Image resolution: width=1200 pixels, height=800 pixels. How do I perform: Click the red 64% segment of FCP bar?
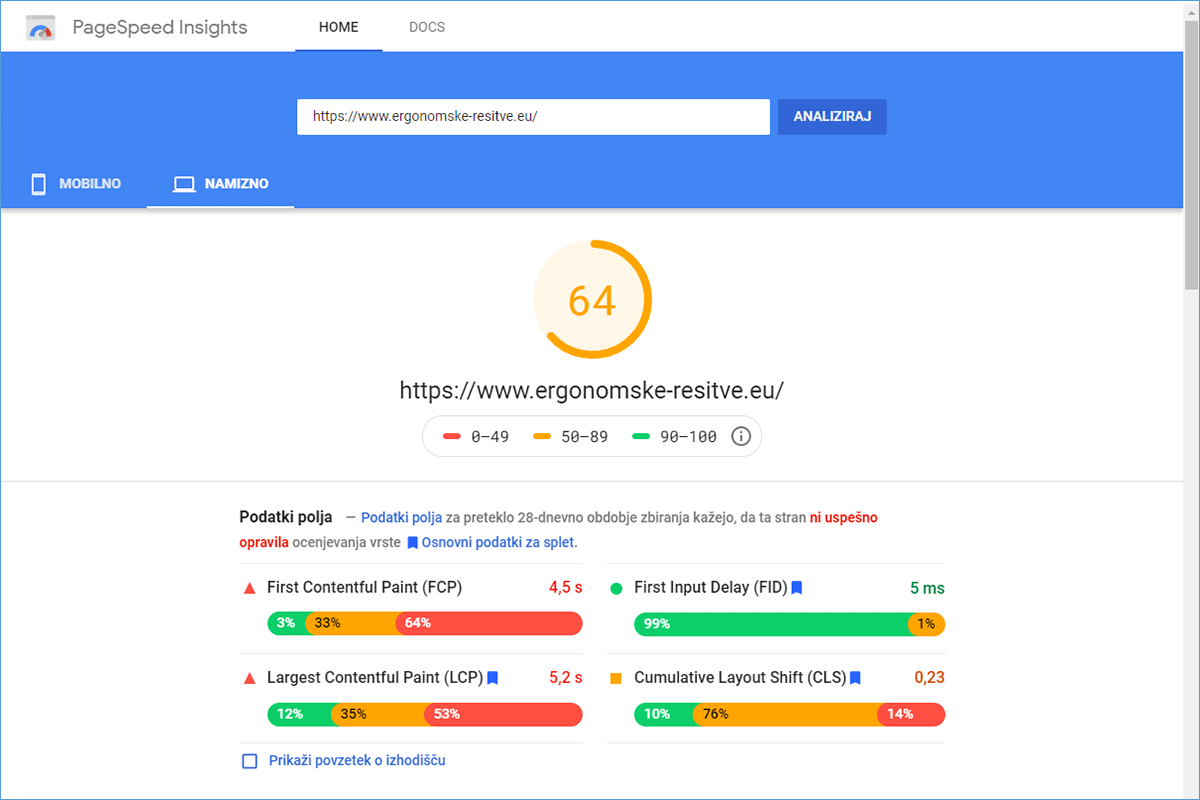click(488, 623)
